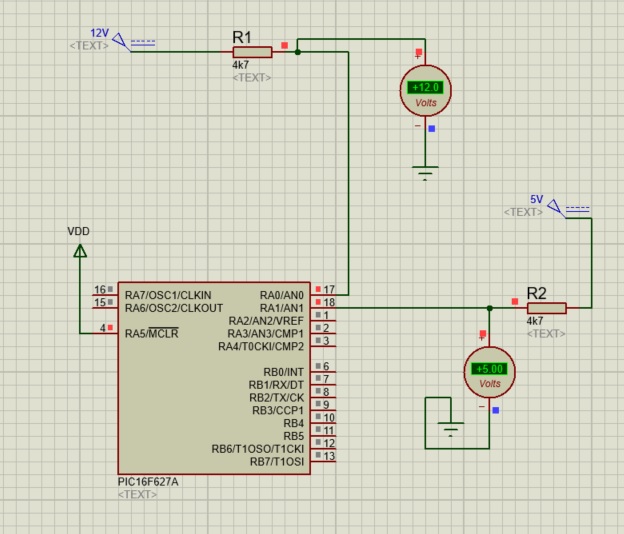Click the PIC16F627A component name

tap(148, 482)
